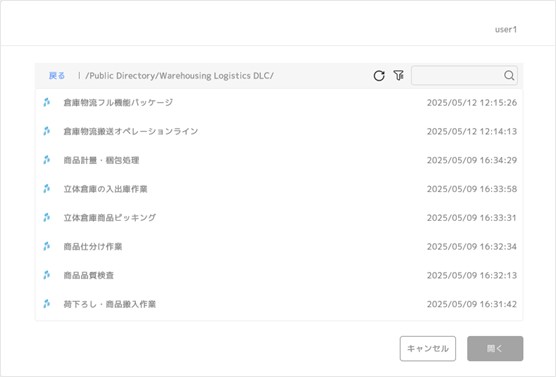
Task: Click the /Public Directory/Warehousing Logistics DLC/ path
Action: click(x=179, y=76)
